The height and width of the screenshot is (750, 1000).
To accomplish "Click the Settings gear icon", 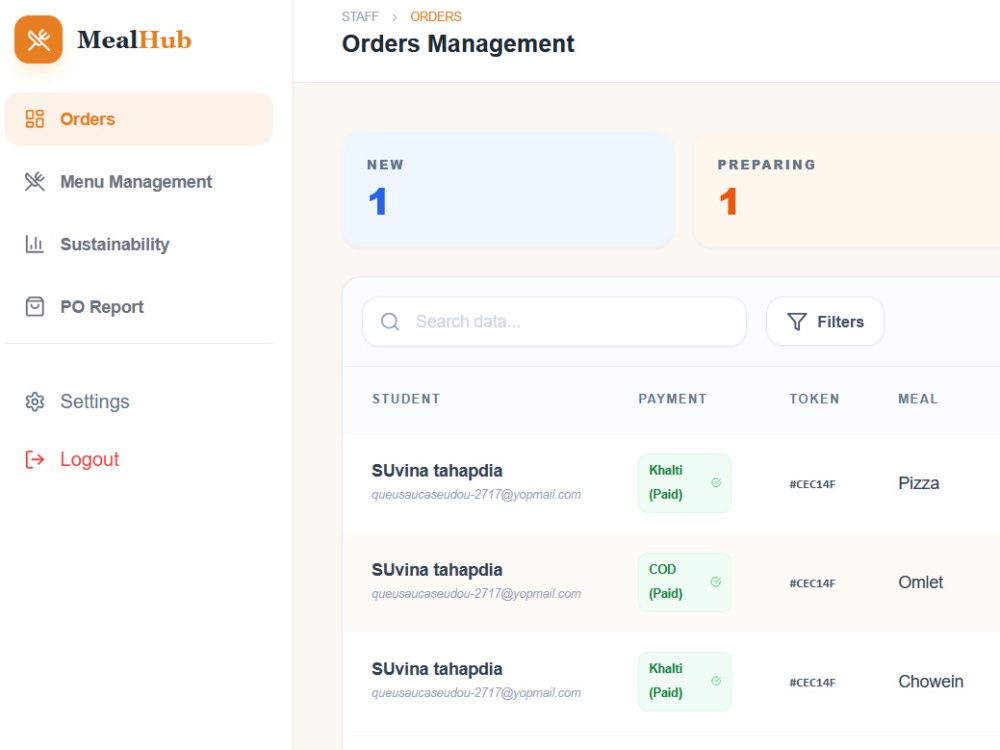I will coord(34,401).
